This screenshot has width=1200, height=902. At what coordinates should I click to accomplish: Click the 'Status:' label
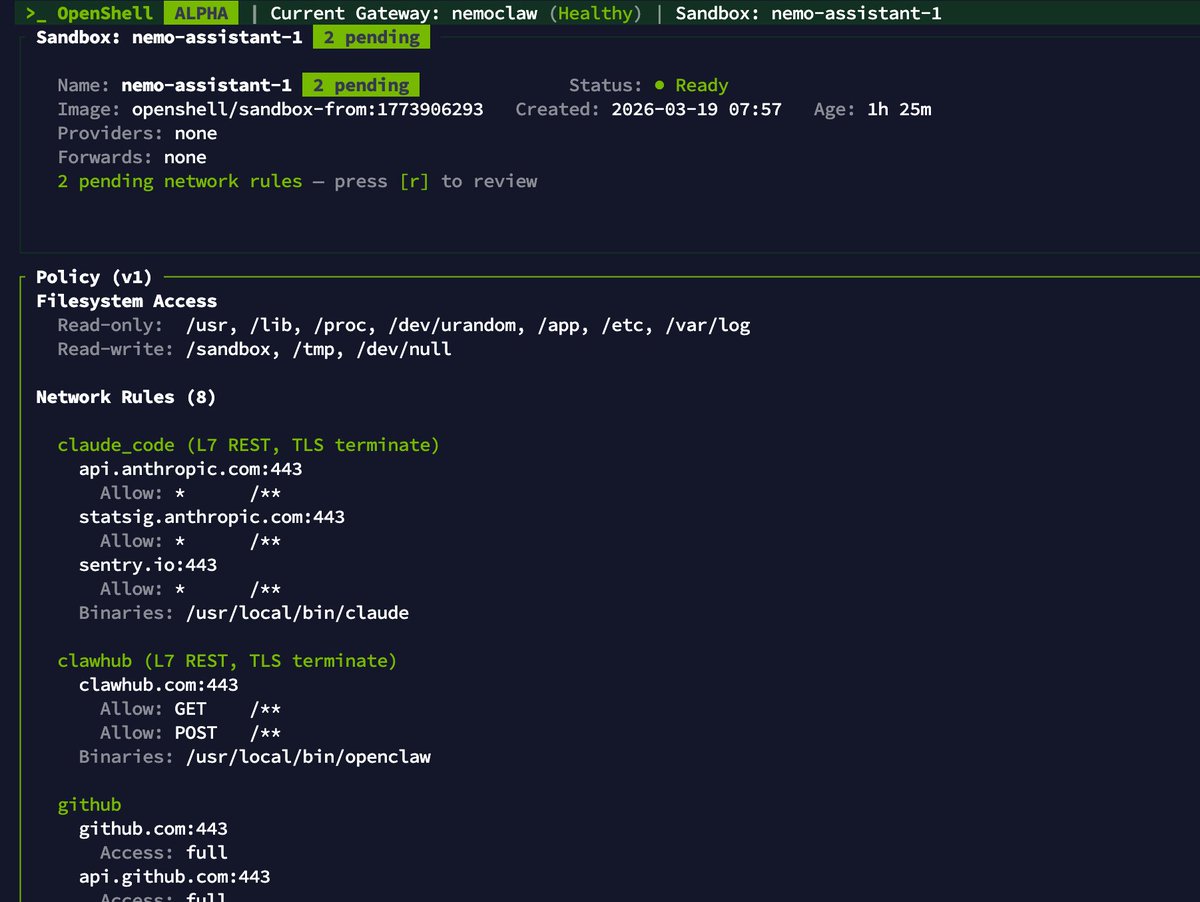pos(606,85)
